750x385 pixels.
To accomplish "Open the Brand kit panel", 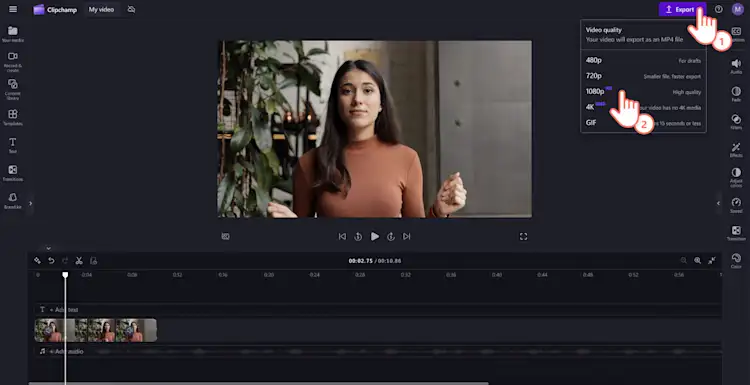I will (x=13, y=200).
